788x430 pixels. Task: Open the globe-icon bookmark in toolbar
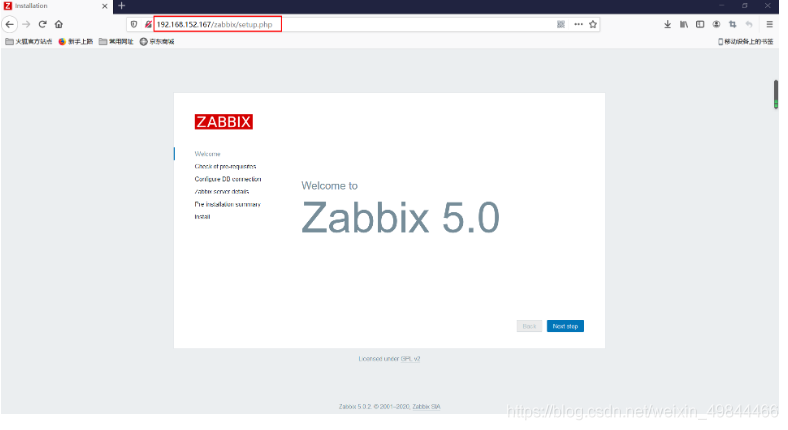click(x=157, y=42)
